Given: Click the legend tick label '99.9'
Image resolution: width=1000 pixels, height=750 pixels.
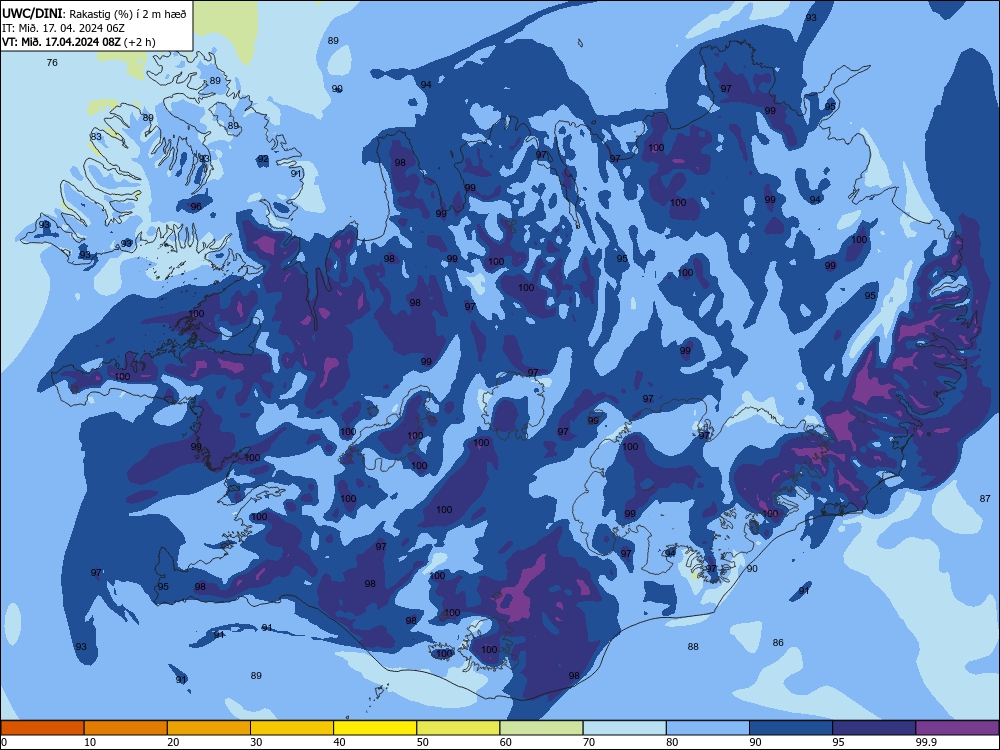Looking at the screenshot, I should (926, 742).
